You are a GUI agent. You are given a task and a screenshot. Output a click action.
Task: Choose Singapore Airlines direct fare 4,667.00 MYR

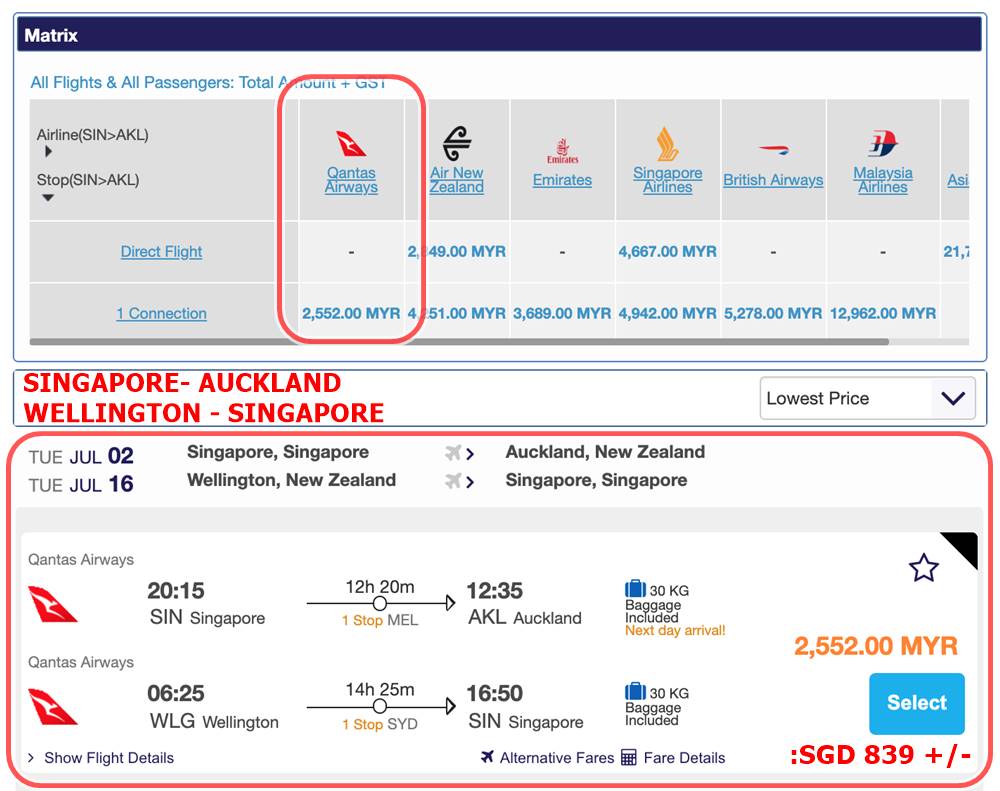pyautogui.click(x=667, y=252)
